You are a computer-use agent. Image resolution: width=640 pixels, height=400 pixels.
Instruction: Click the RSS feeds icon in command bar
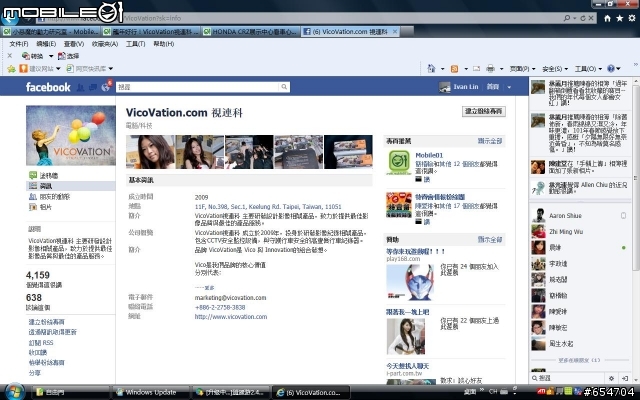[454, 69]
